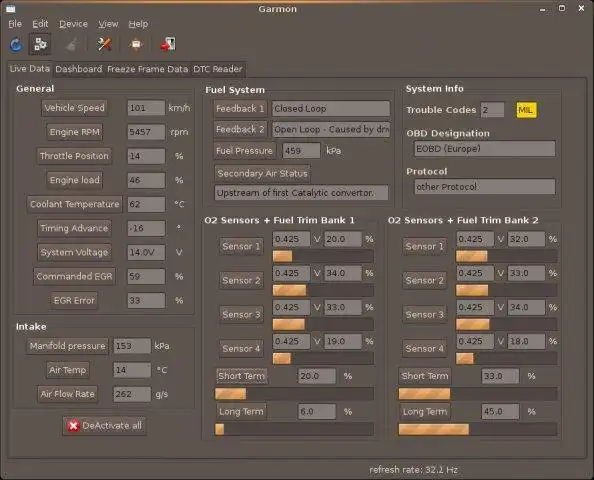Toggle the Engine RPM sensor button

click(75, 132)
